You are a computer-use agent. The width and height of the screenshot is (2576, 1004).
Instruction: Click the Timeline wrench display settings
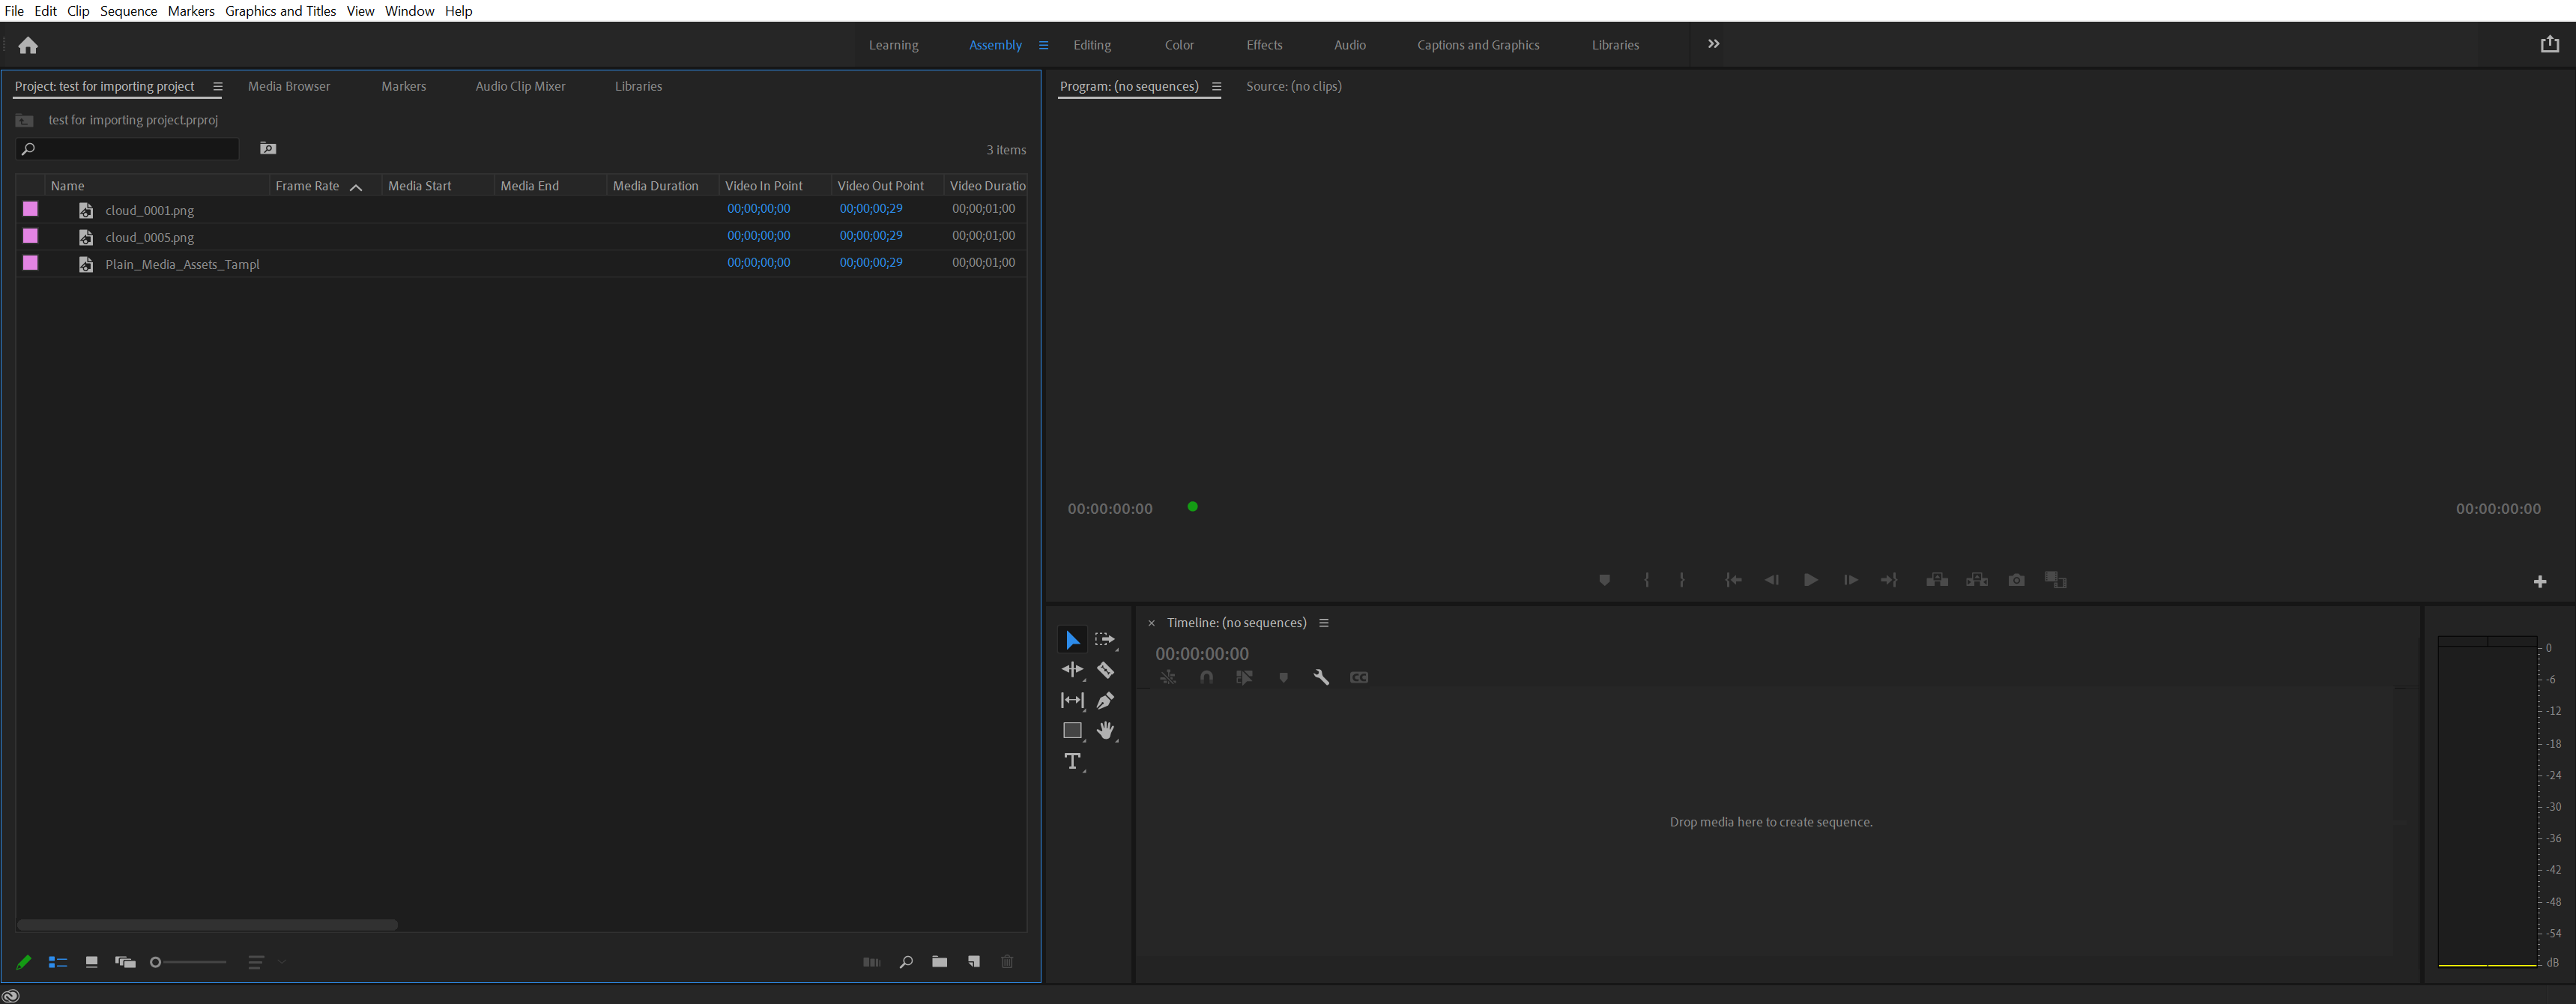pos(1321,677)
